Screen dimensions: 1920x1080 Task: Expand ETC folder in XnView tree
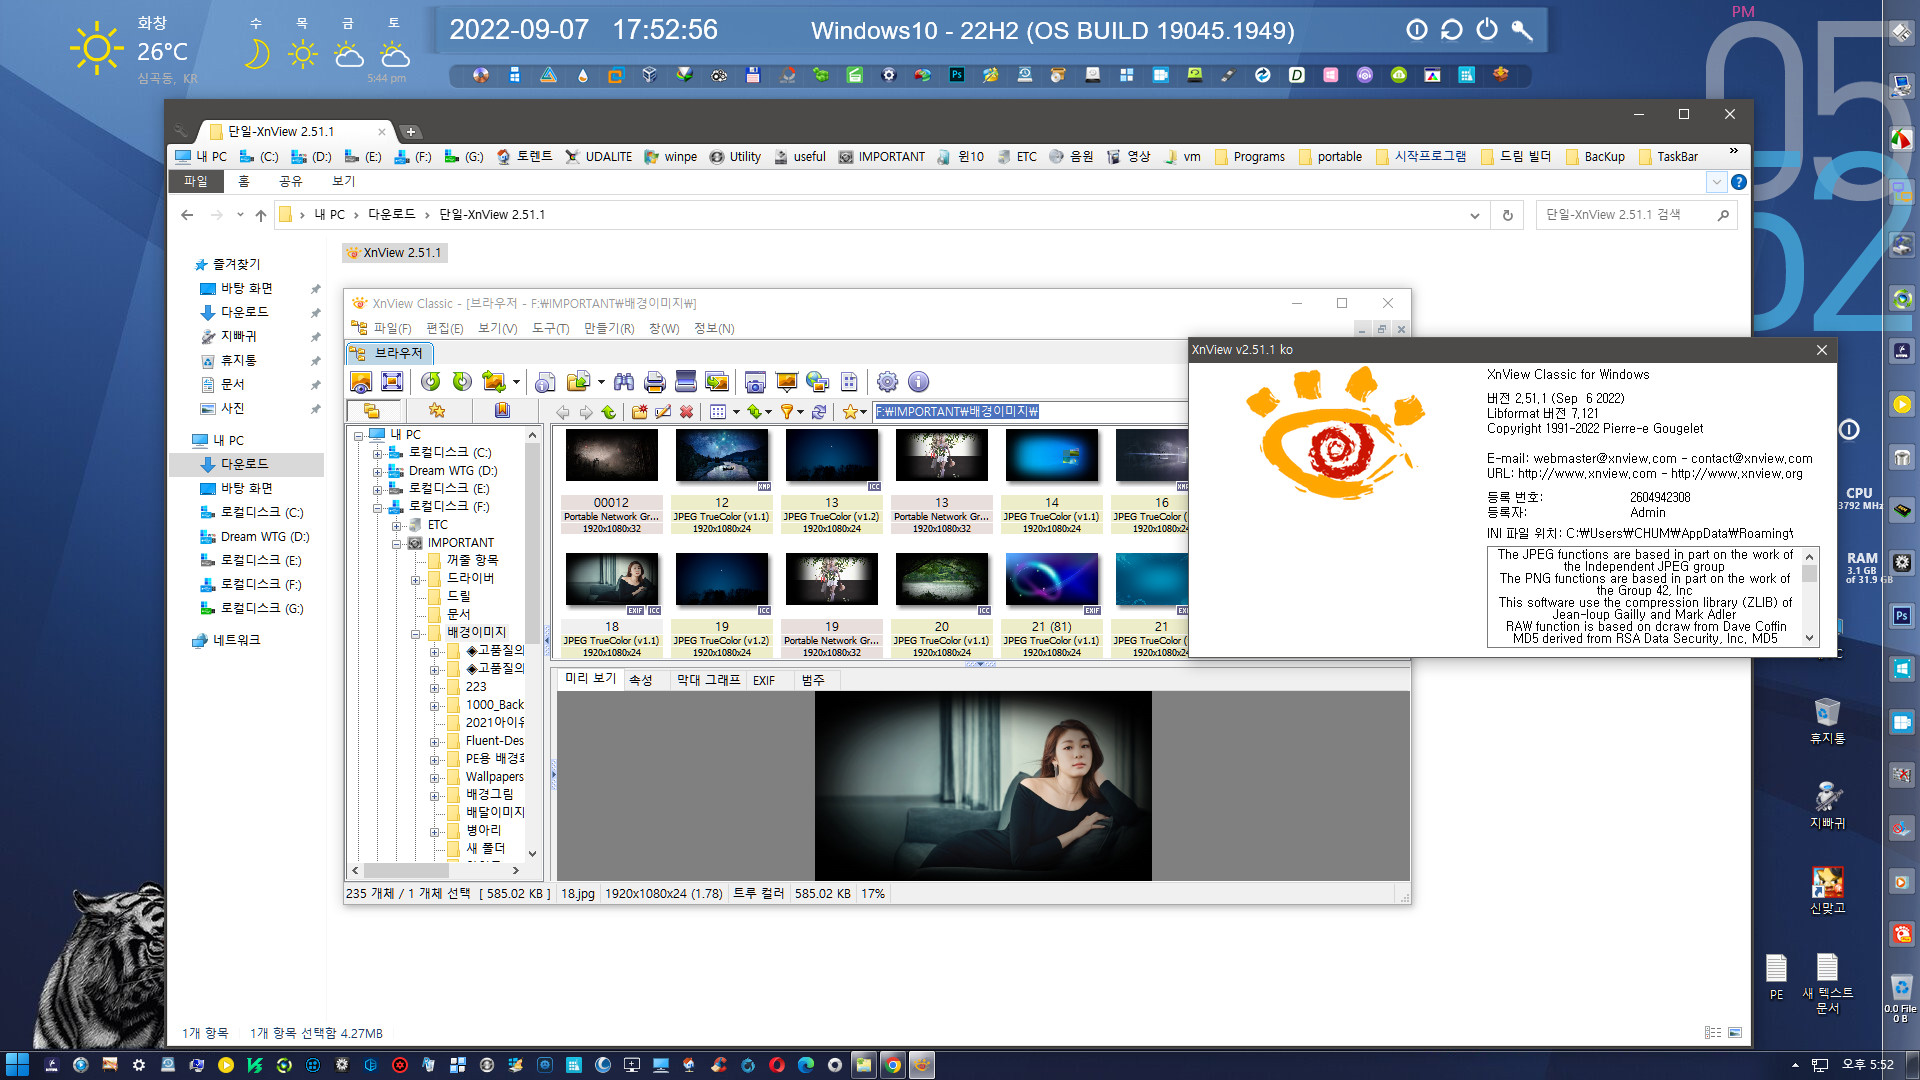tap(397, 525)
